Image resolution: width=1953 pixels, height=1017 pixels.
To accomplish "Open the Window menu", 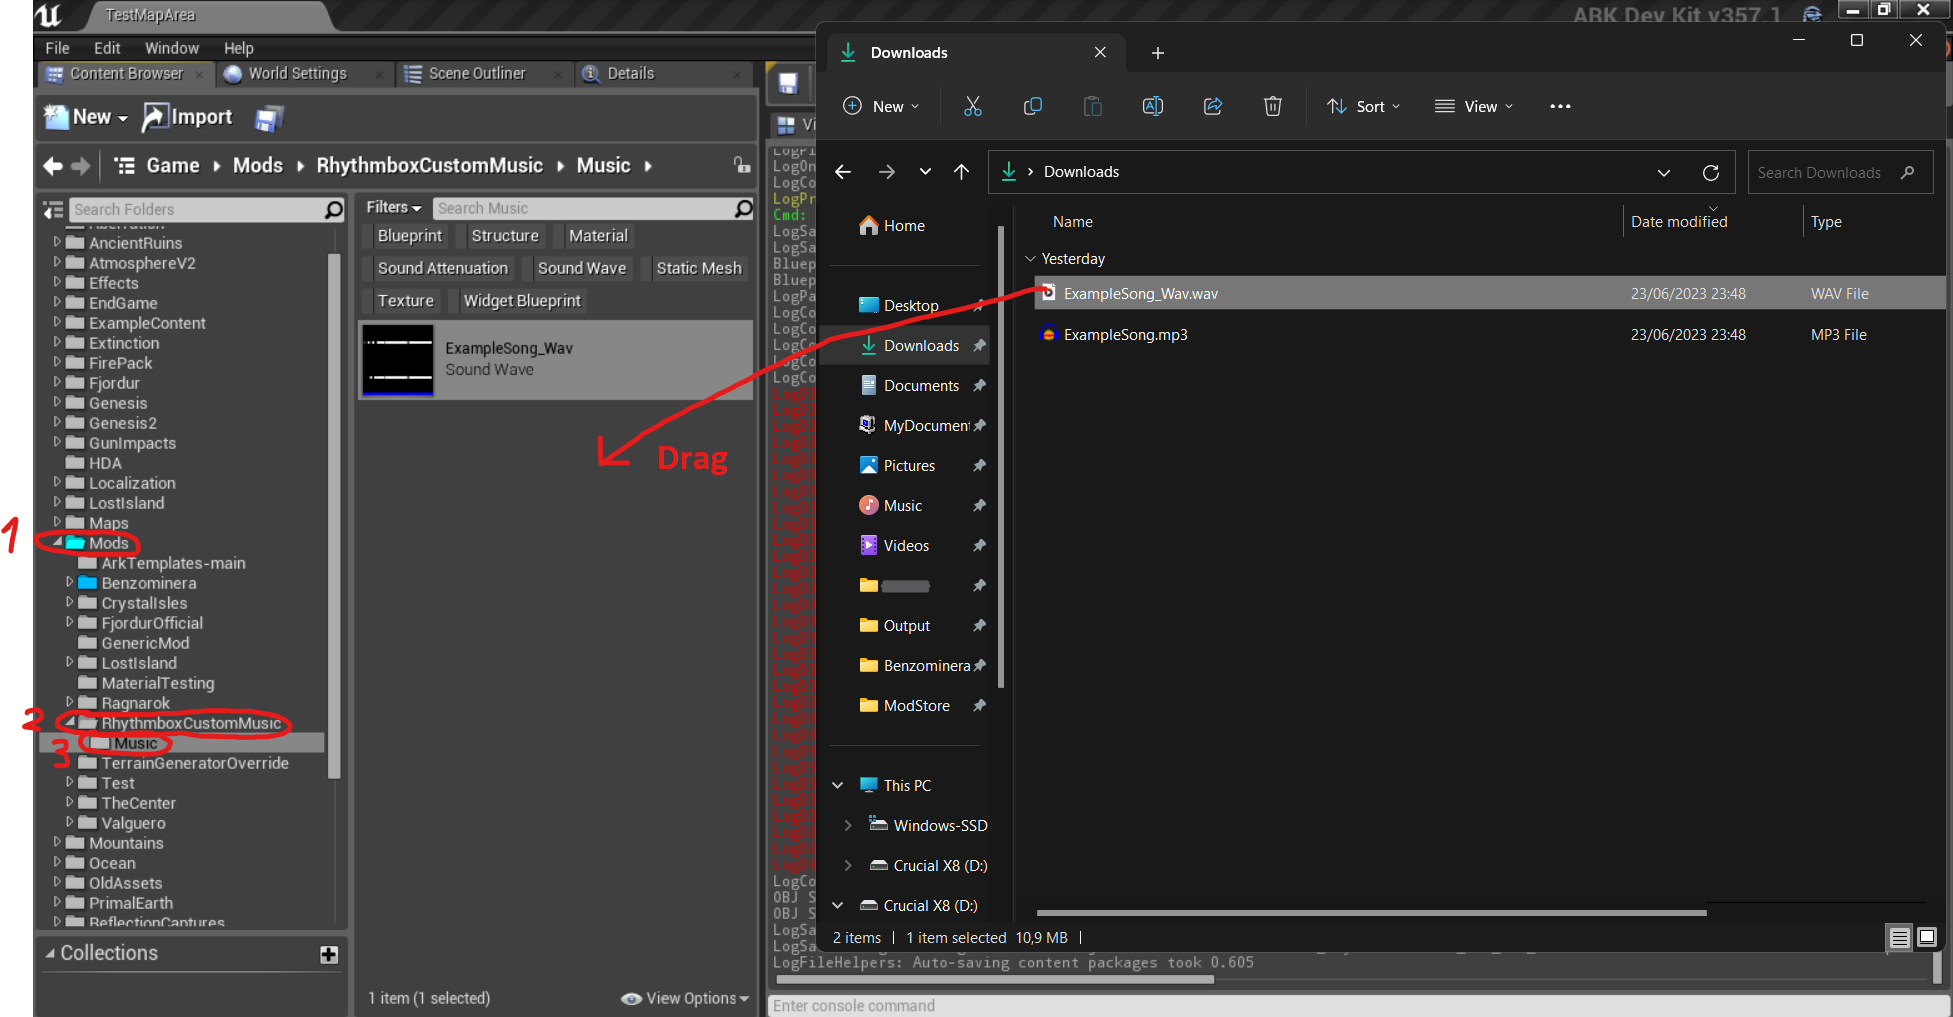I will (172, 48).
